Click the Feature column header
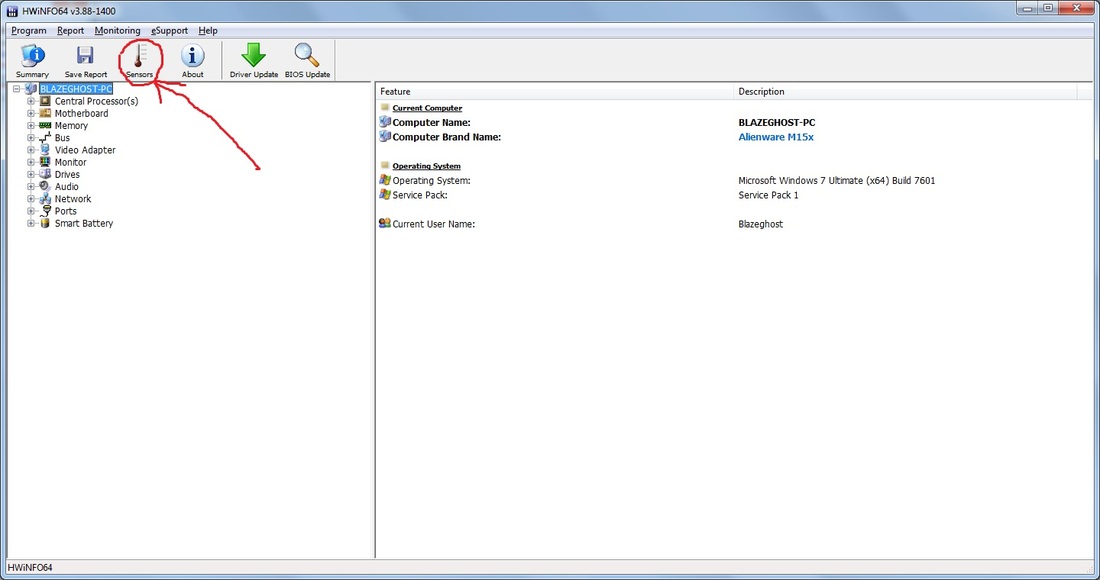Image resolution: width=1100 pixels, height=580 pixels. click(554, 91)
